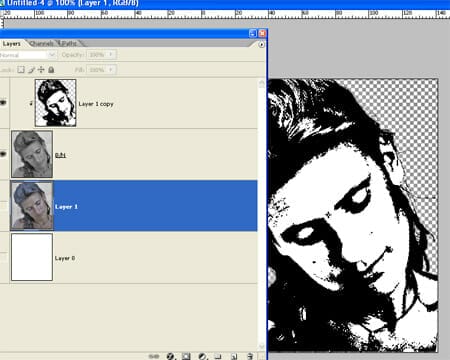Add a layer style from panel bottom
450x360 pixels.
coord(170,356)
